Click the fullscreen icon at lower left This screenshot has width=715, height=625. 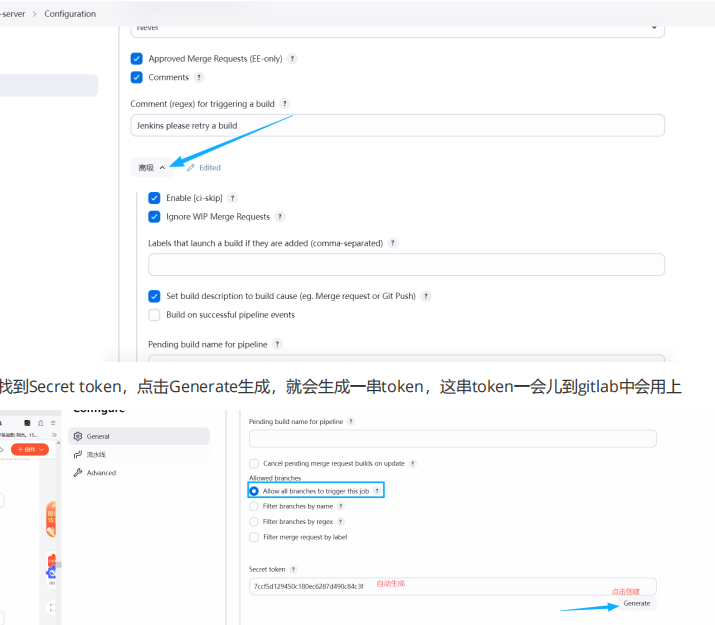coord(52,607)
